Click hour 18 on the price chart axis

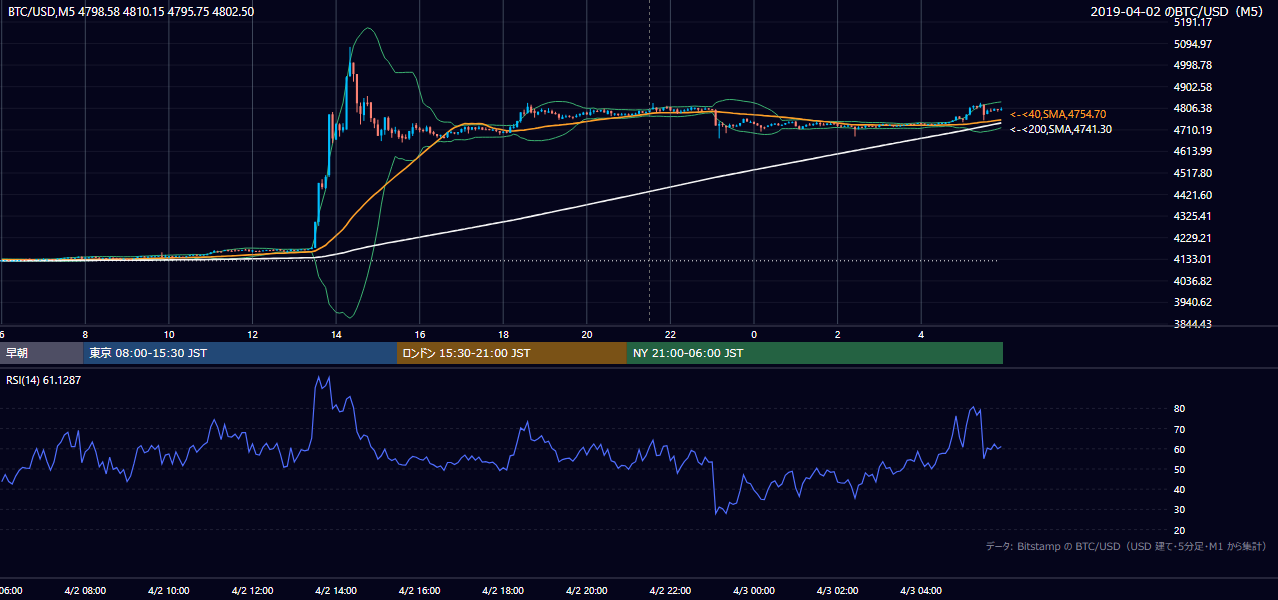pos(504,334)
